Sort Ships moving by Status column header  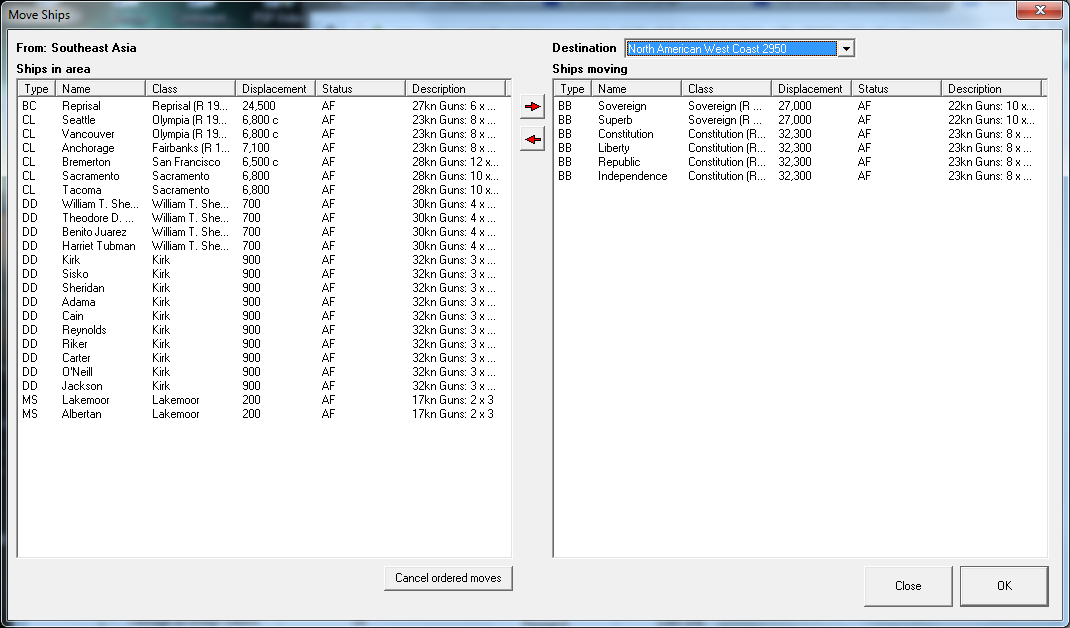coord(897,89)
